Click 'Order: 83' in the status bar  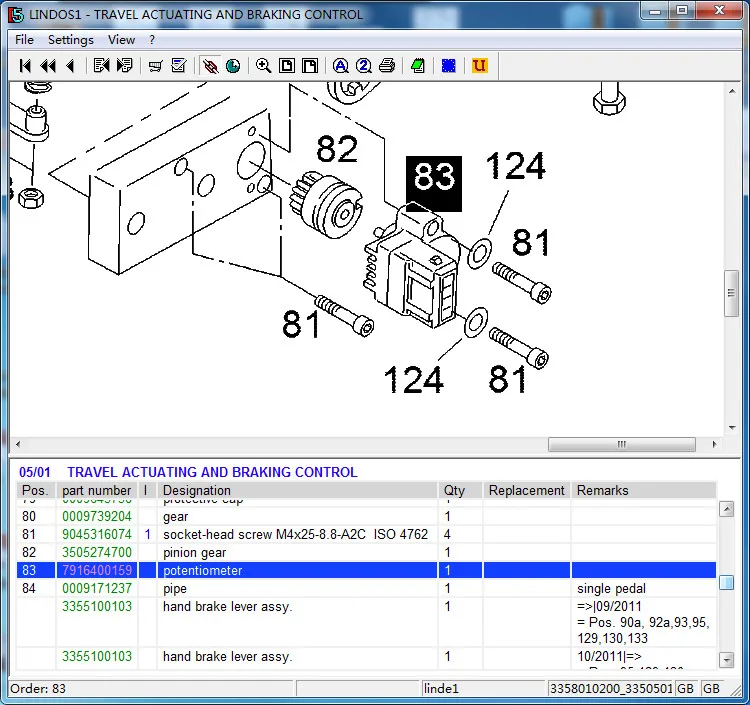click(x=38, y=689)
